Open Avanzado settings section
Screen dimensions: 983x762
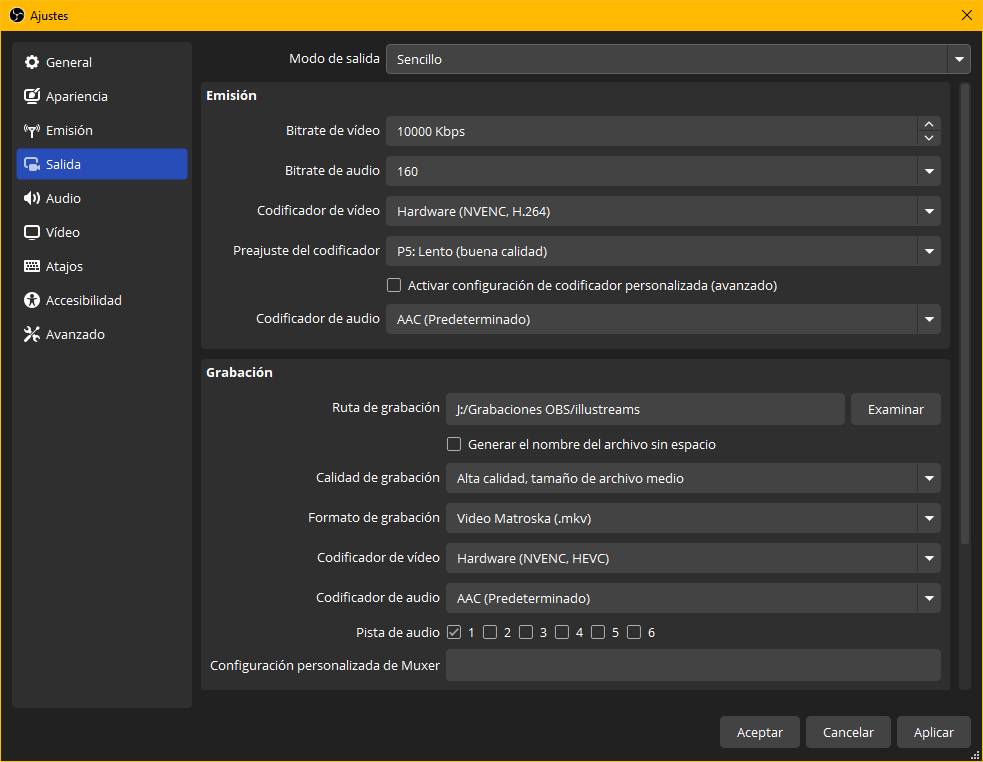(102, 334)
